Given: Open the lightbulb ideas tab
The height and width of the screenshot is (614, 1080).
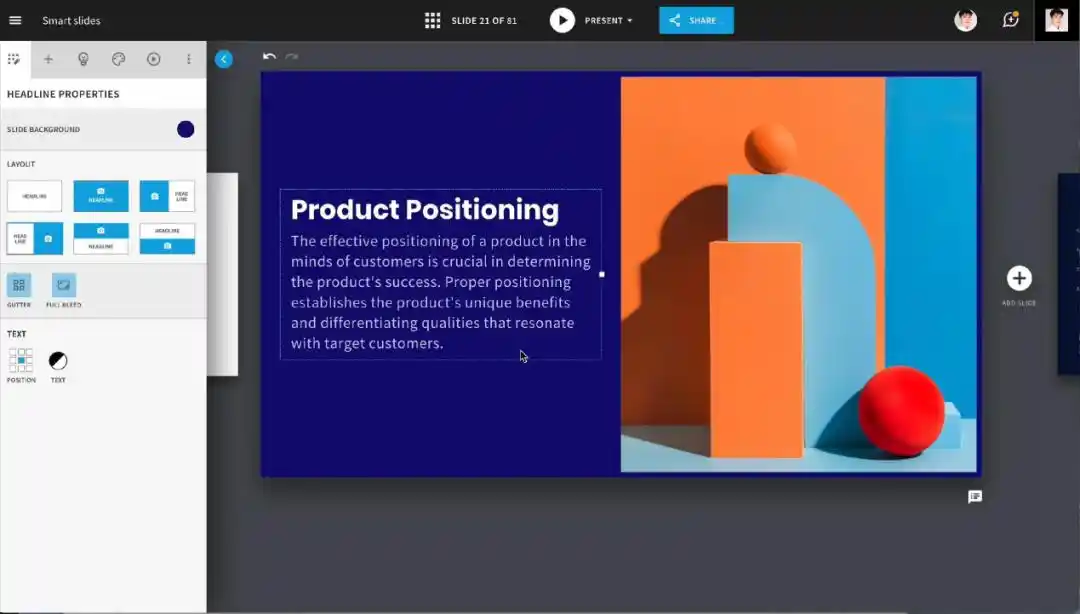Looking at the screenshot, I should click(x=83, y=59).
